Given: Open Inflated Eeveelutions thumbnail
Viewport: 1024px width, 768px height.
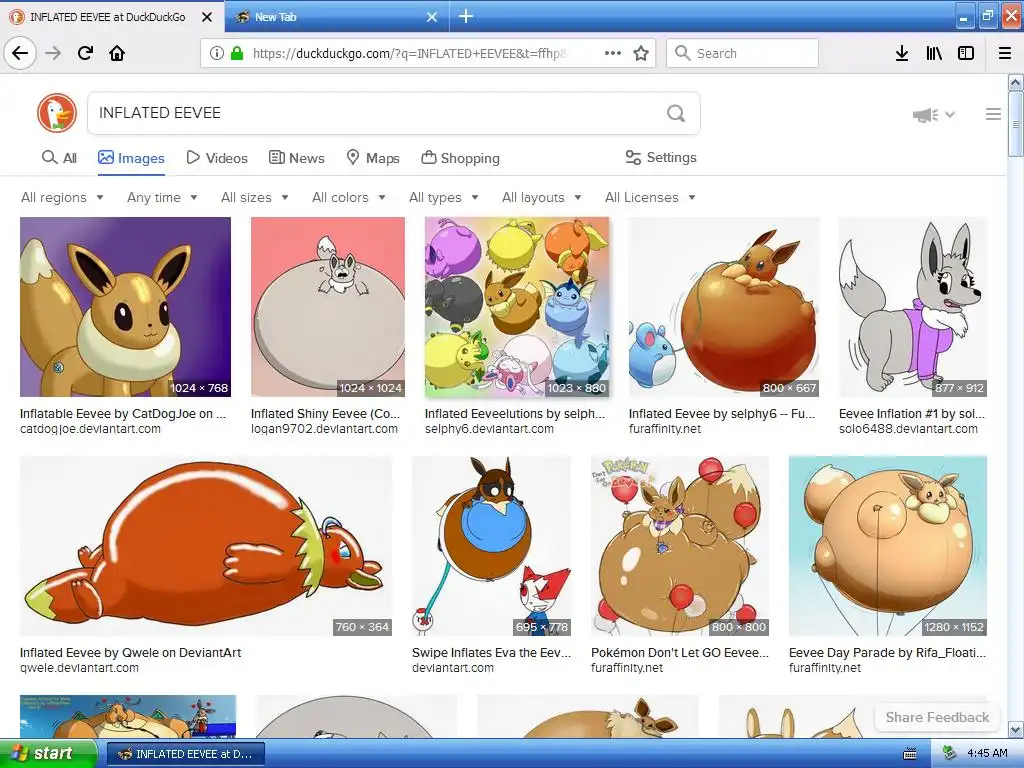Looking at the screenshot, I should pos(517,307).
